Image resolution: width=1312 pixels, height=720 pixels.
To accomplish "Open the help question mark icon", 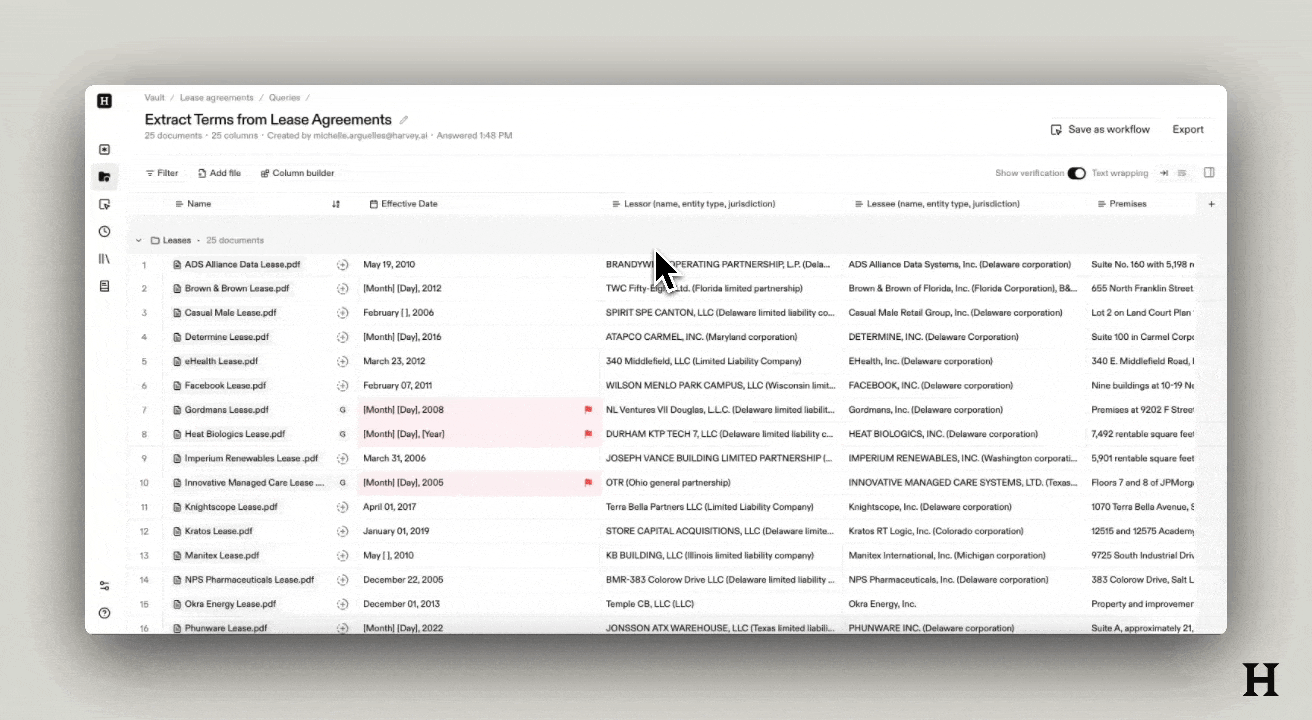I will click(x=104, y=613).
